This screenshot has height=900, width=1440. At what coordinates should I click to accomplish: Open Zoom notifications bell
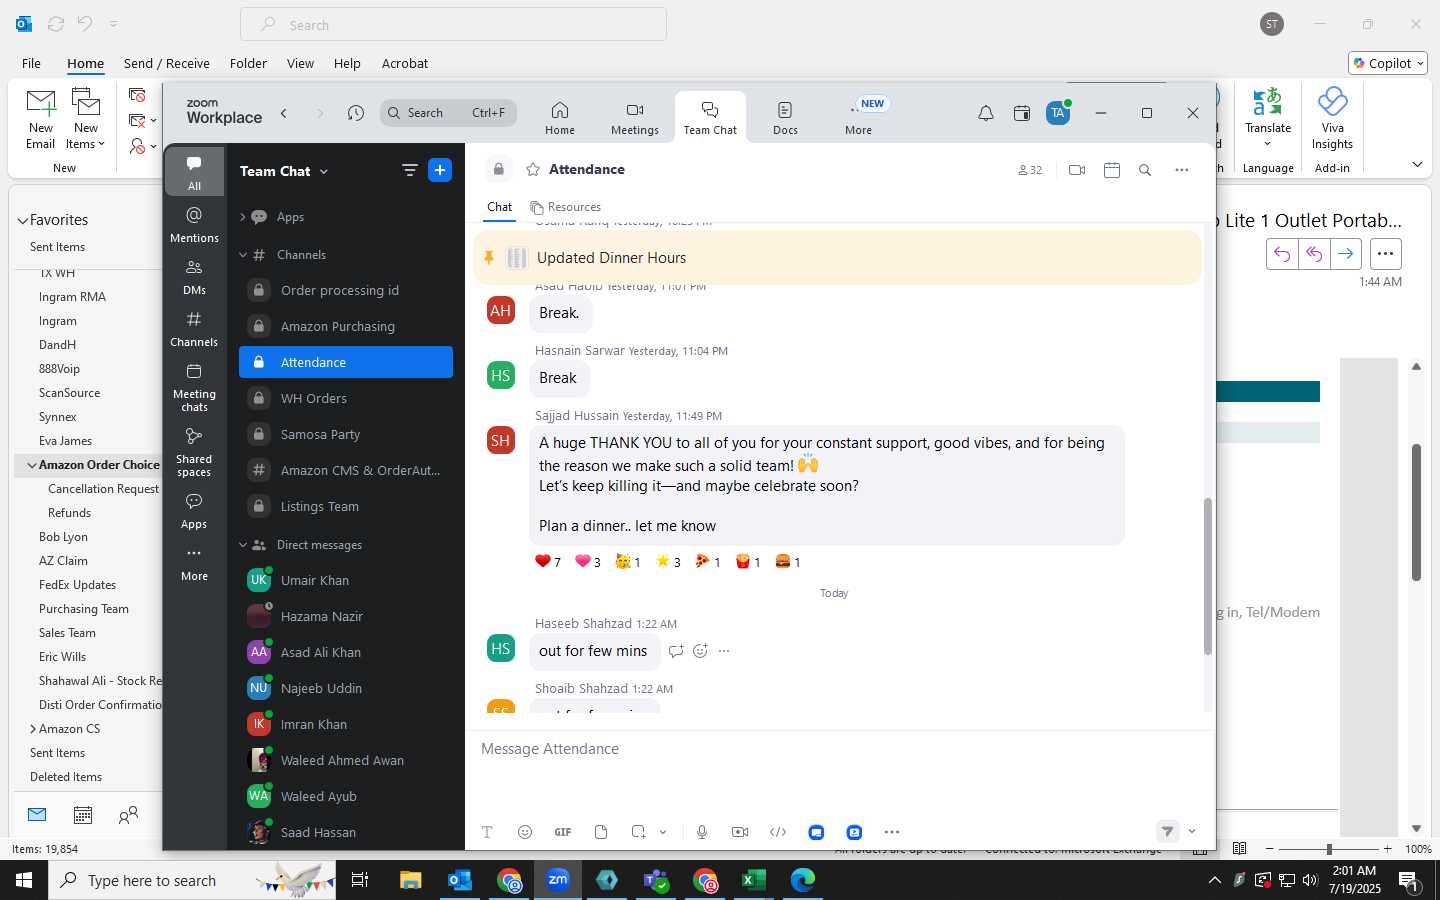(986, 113)
